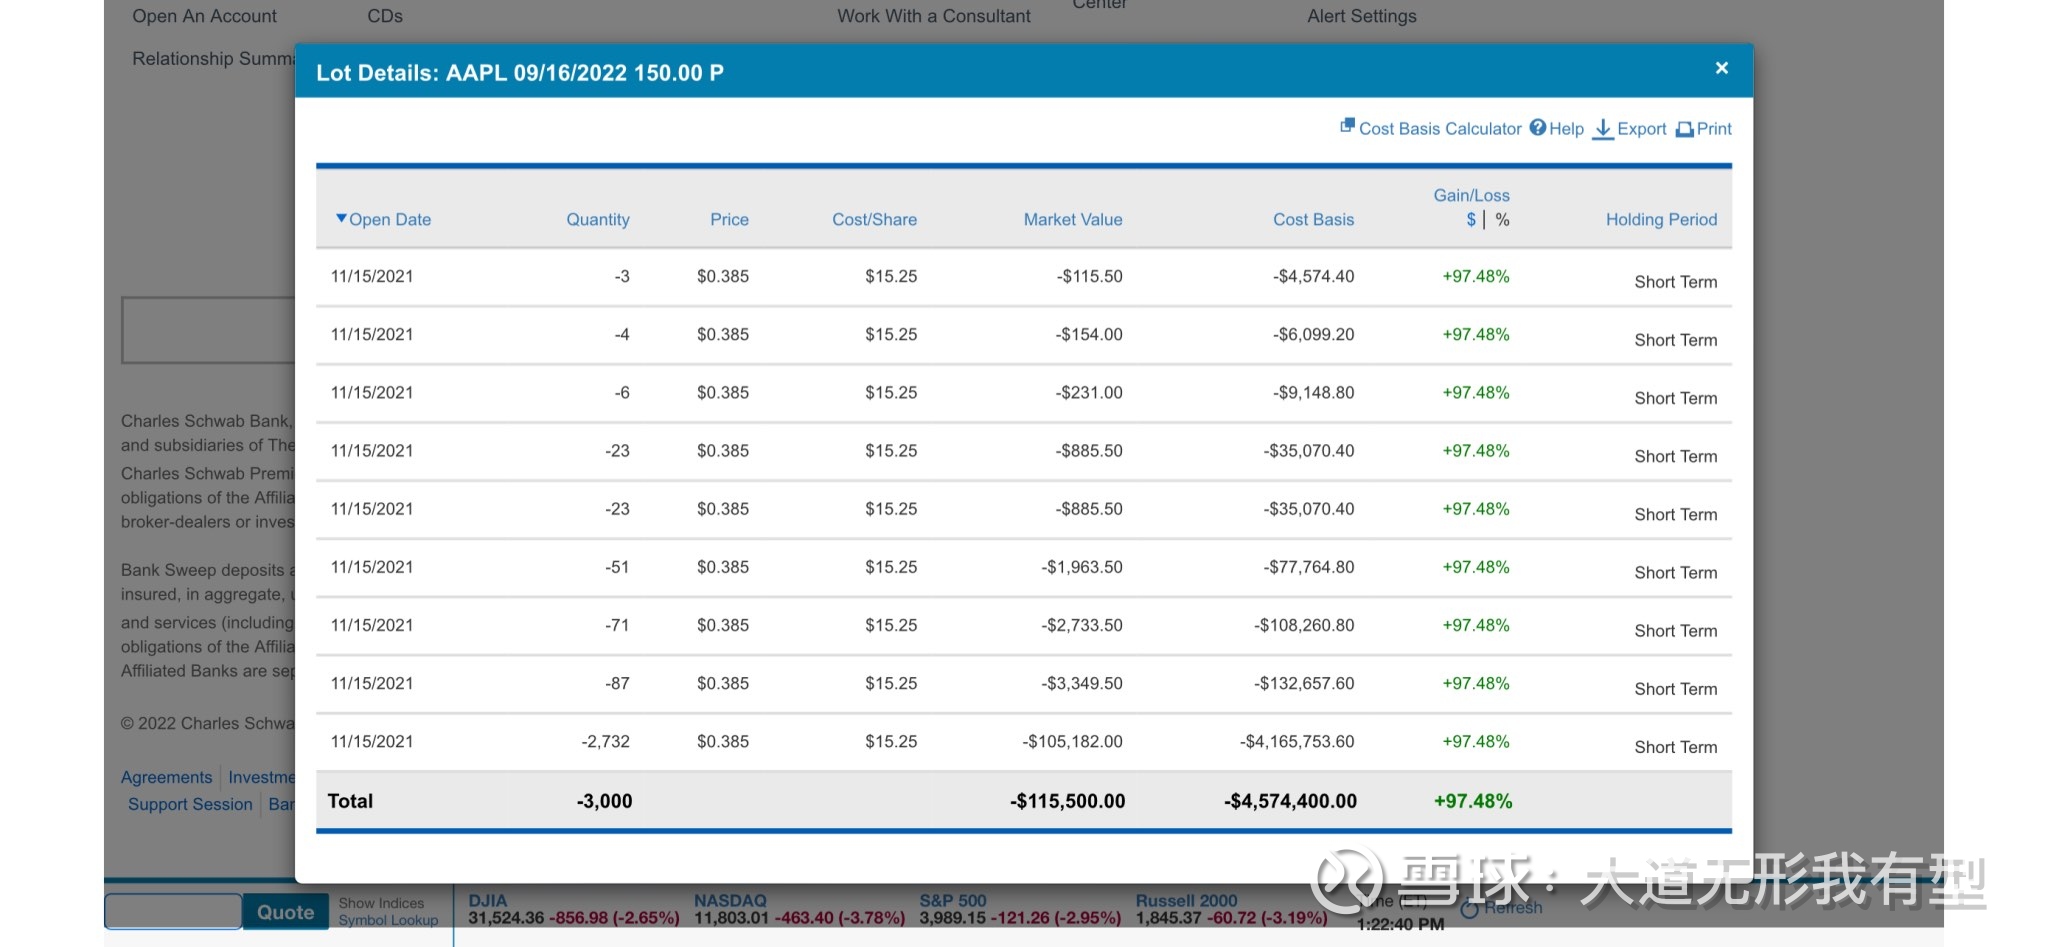The width and height of the screenshot is (2048, 947).
Task: Sort by Market Value column header
Action: click(1073, 219)
